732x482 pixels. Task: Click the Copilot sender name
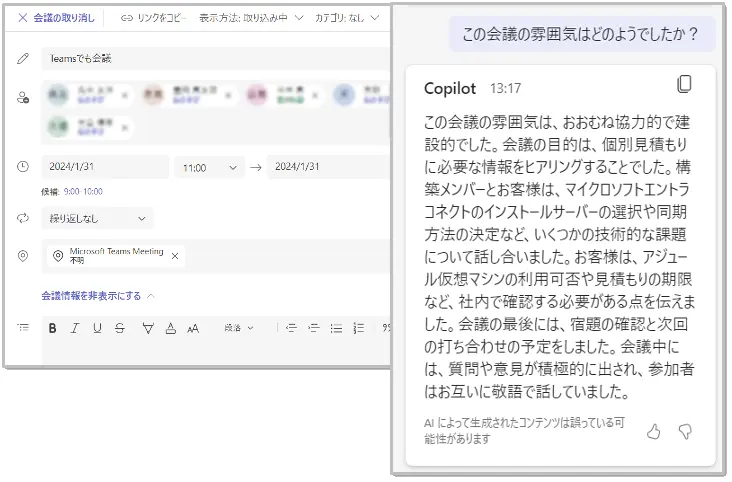point(450,88)
